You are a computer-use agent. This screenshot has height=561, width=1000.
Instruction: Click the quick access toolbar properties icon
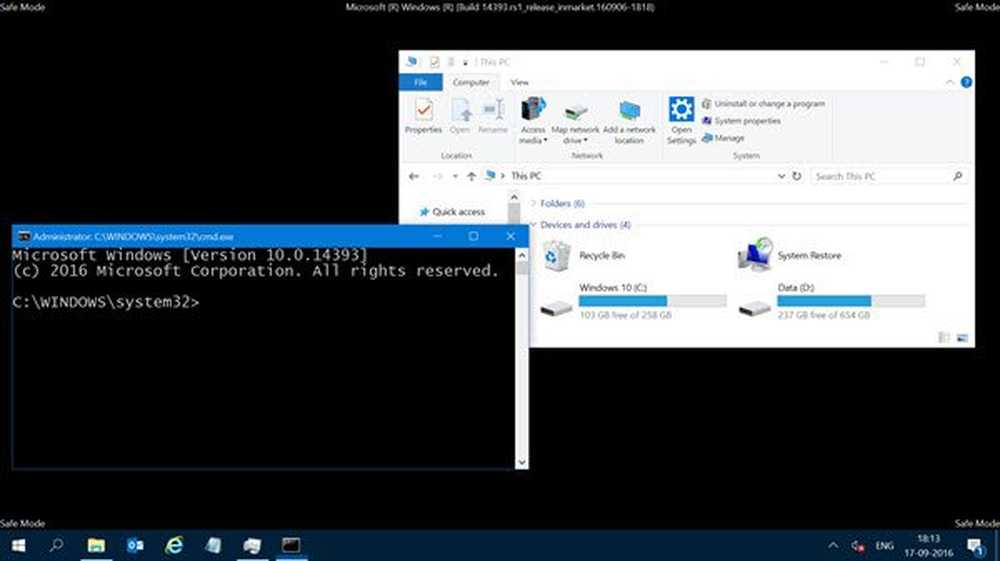coord(434,62)
